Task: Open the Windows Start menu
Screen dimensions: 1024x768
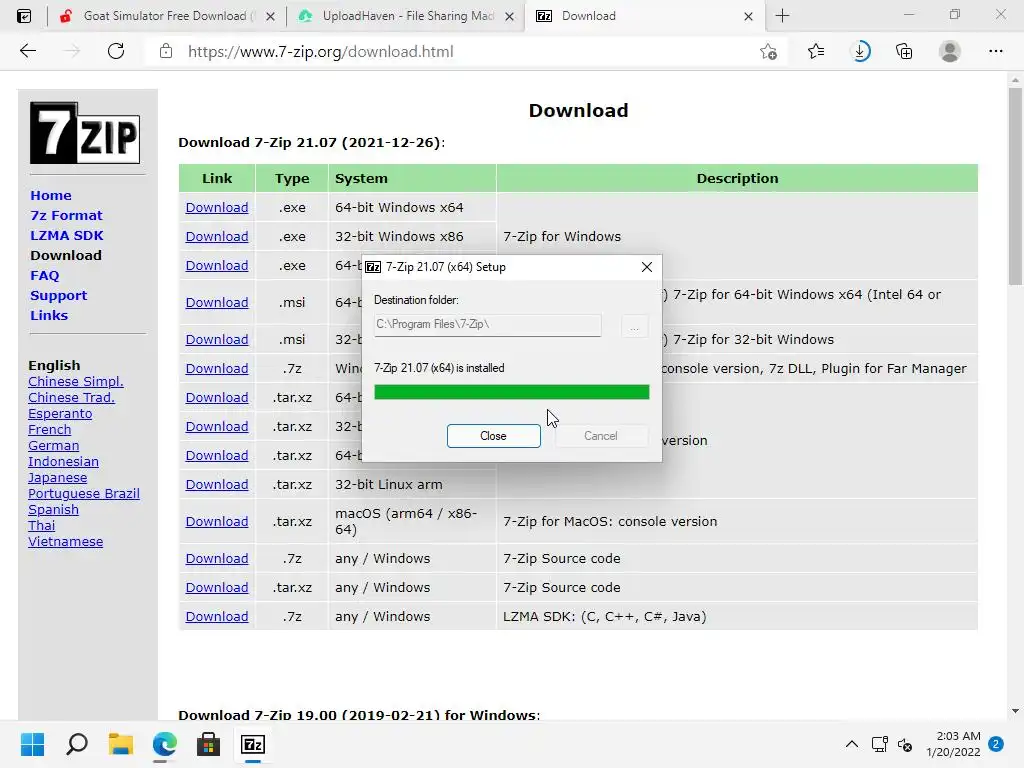Action: click(x=32, y=744)
